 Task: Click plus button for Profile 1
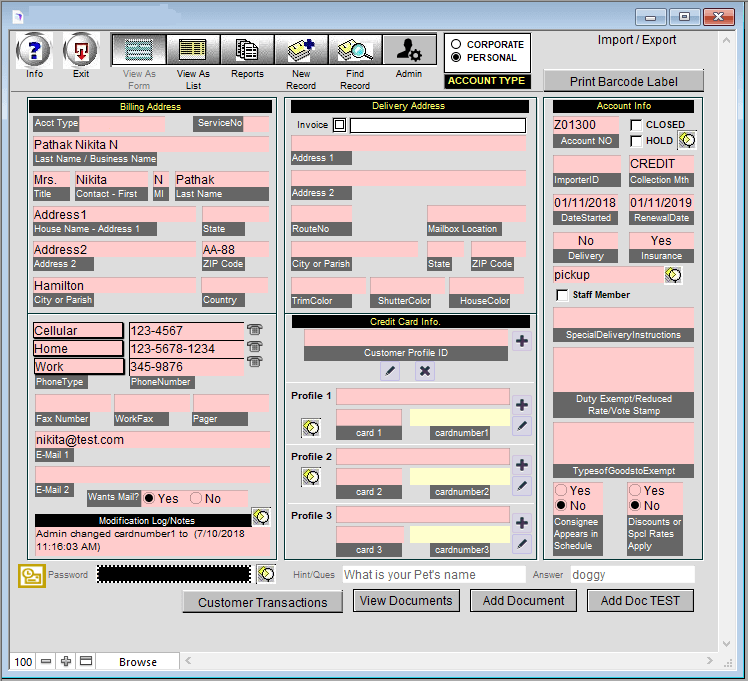coord(521,405)
